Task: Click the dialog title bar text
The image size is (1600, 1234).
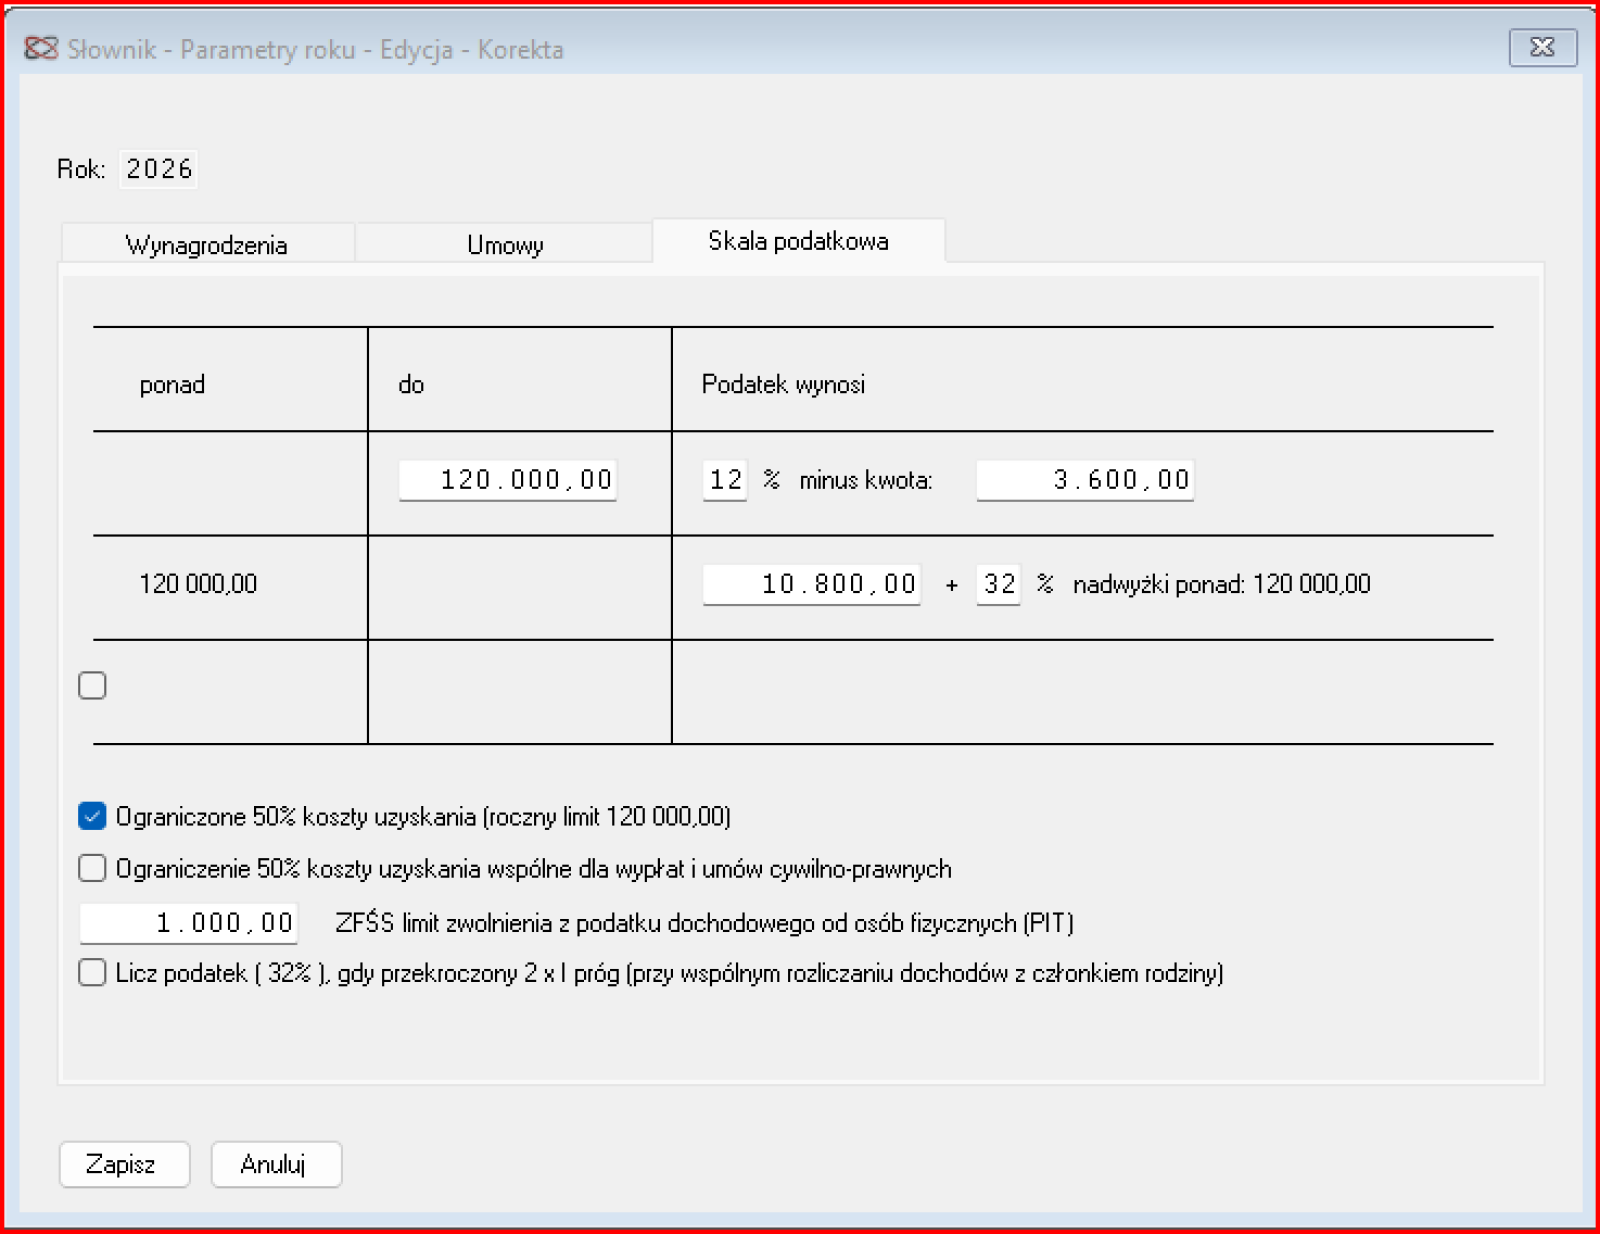Action: tap(315, 49)
